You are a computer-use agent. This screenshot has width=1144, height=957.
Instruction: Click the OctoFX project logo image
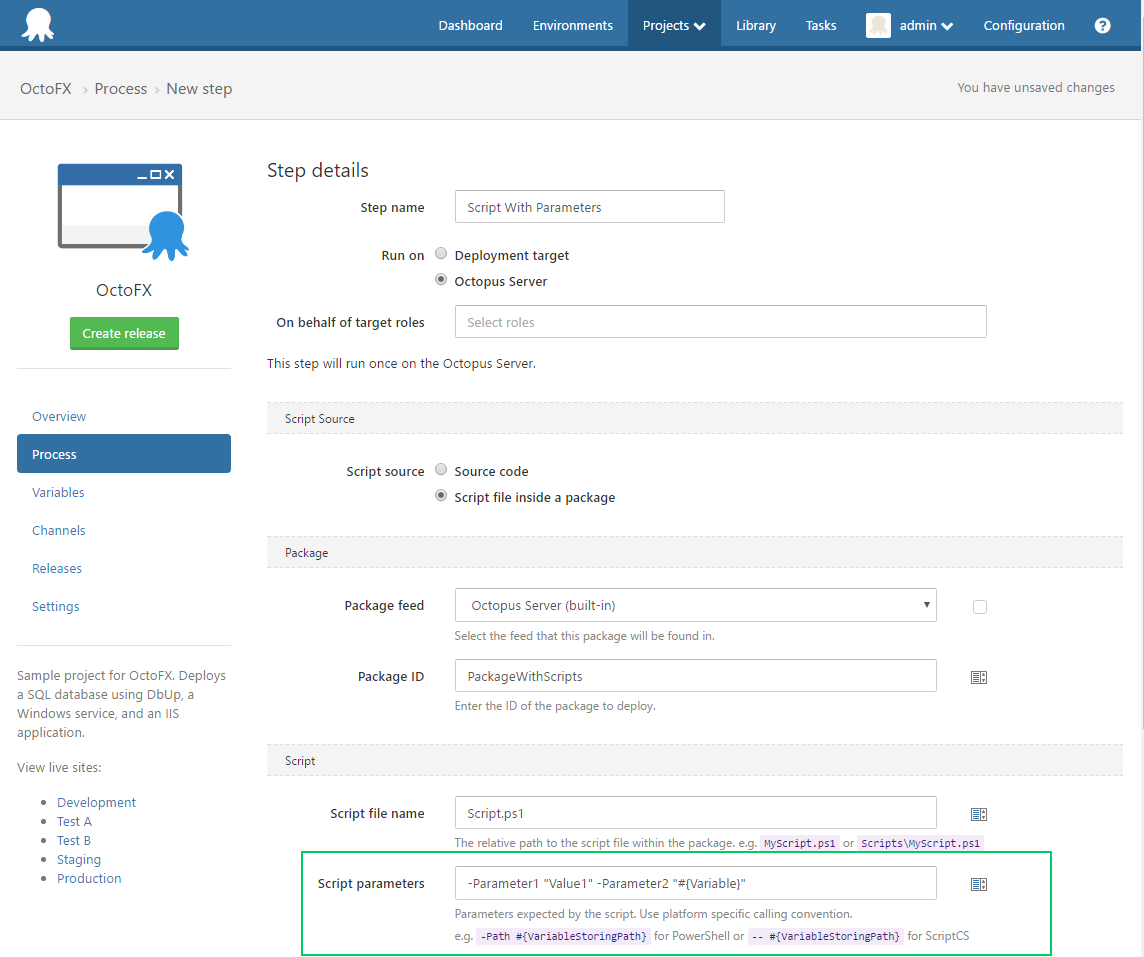click(123, 212)
